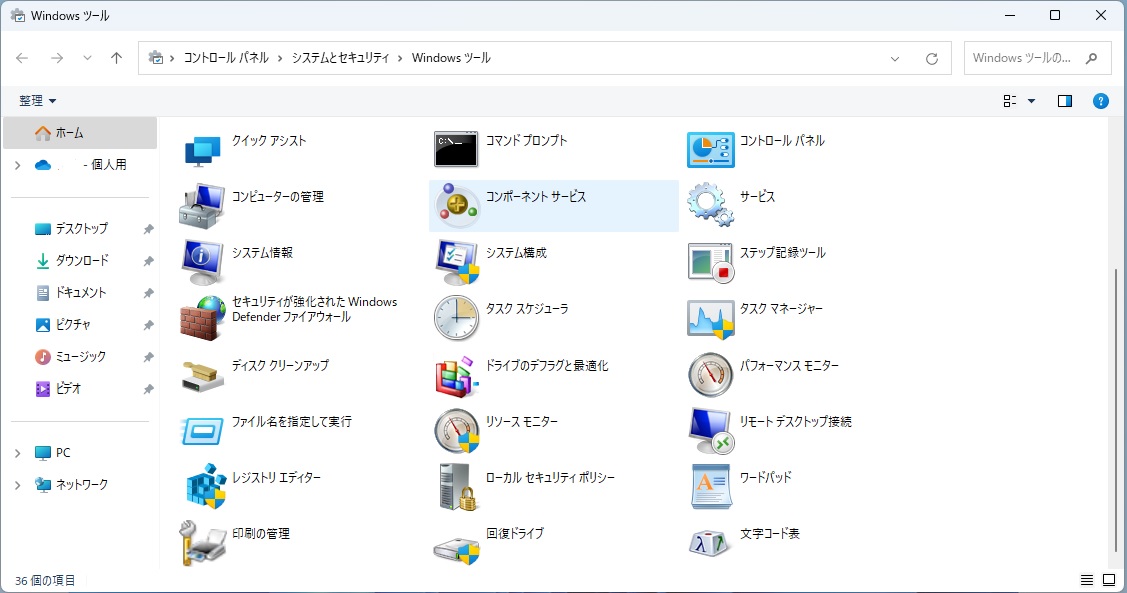
Task: Click the リソース モニター icon
Action: click(457, 431)
